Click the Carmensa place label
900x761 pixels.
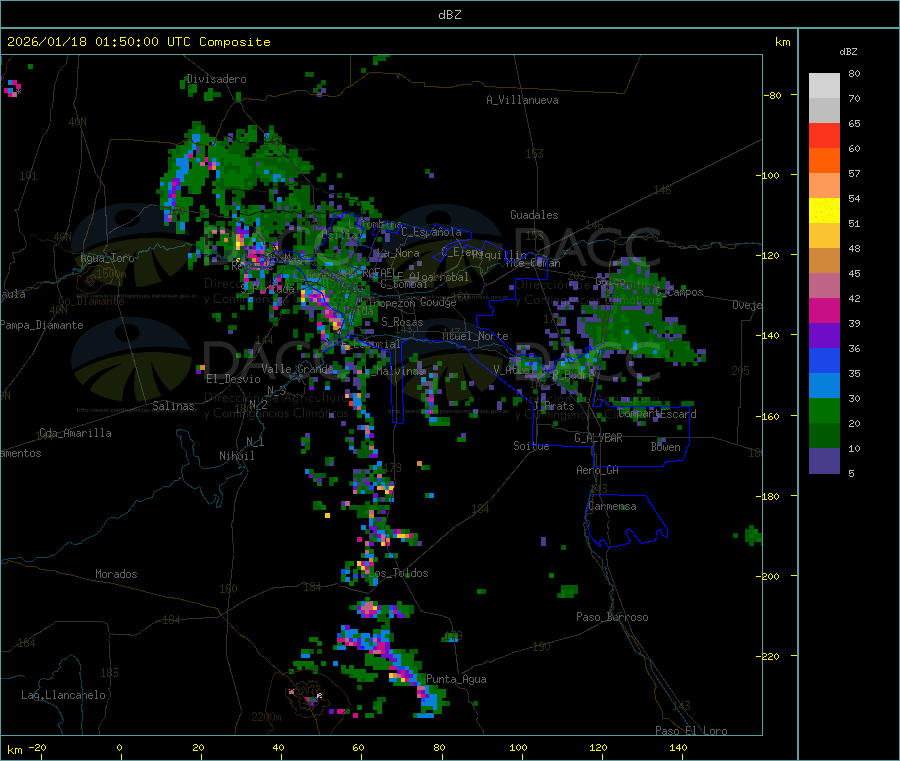point(612,506)
